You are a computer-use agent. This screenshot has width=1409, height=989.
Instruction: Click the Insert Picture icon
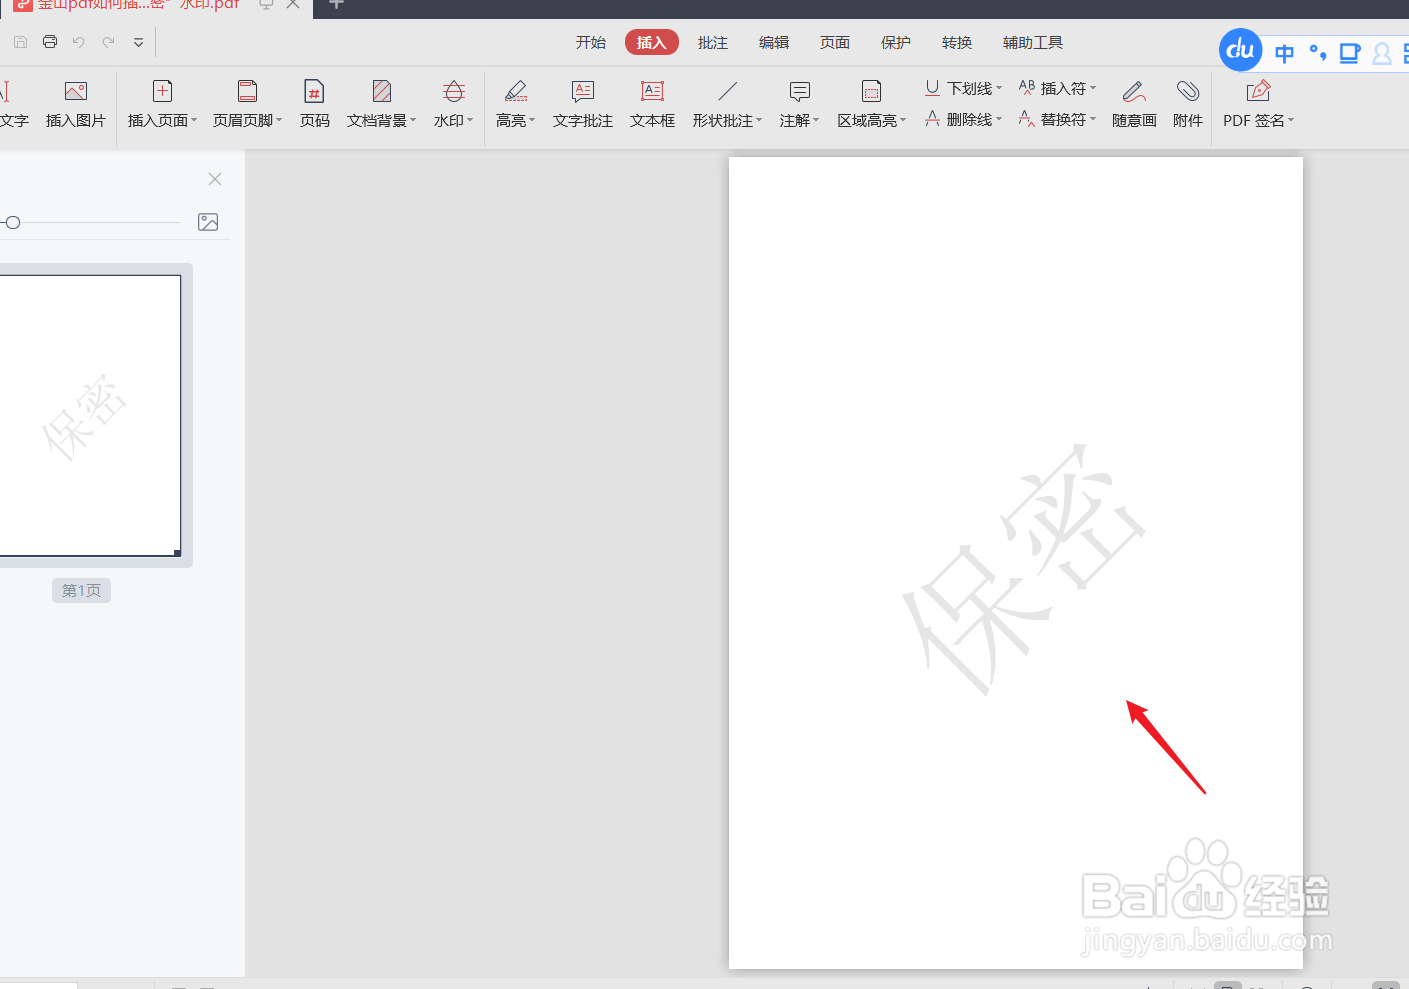click(76, 92)
